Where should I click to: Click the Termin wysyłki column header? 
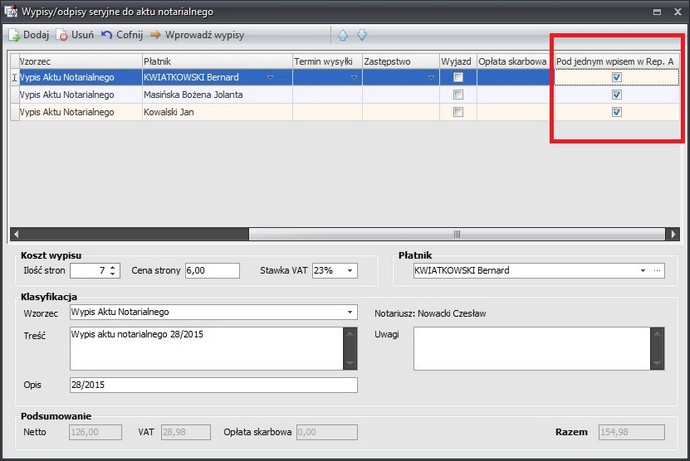coord(326,61)
